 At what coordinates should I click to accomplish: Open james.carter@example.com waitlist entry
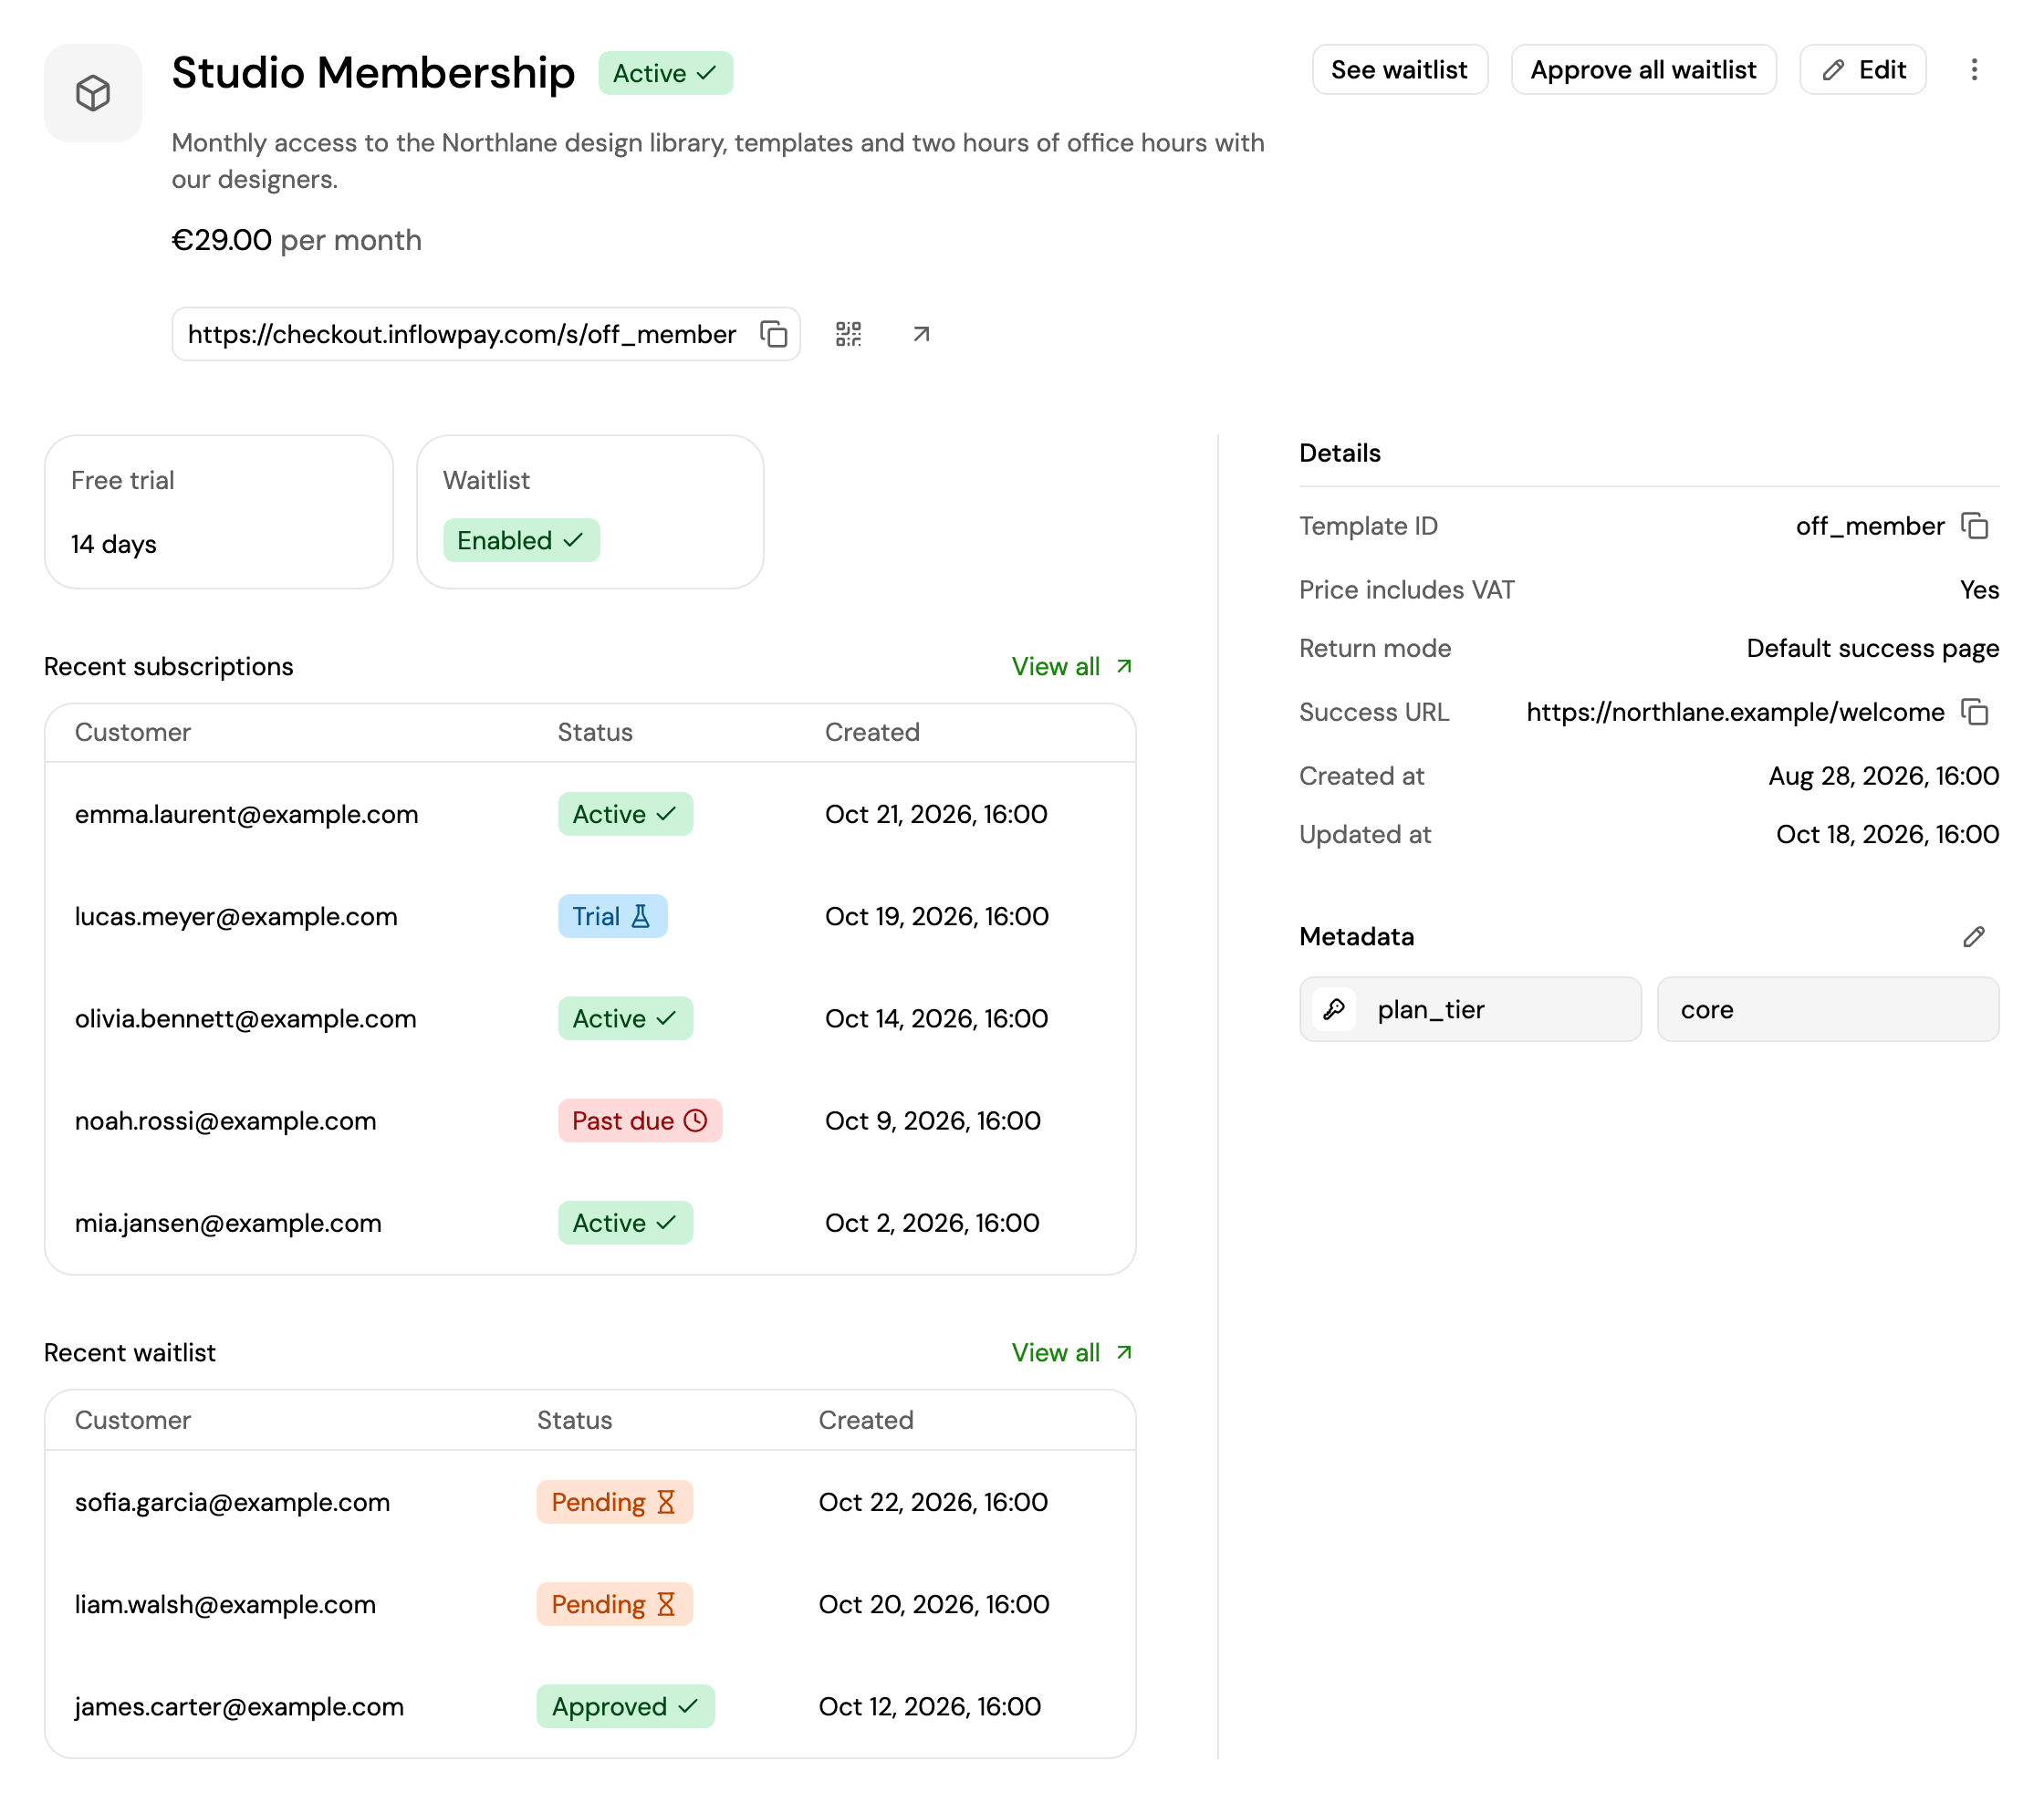590,1707
